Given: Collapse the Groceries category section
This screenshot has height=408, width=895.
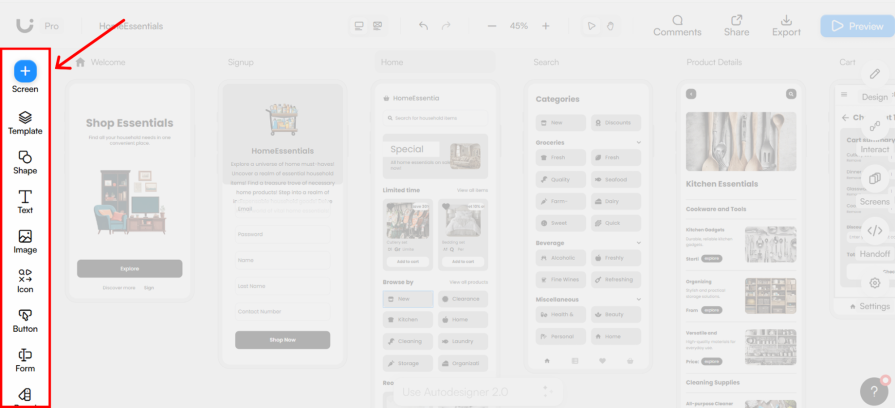Looking at the screenshot, I should point(640,142).
